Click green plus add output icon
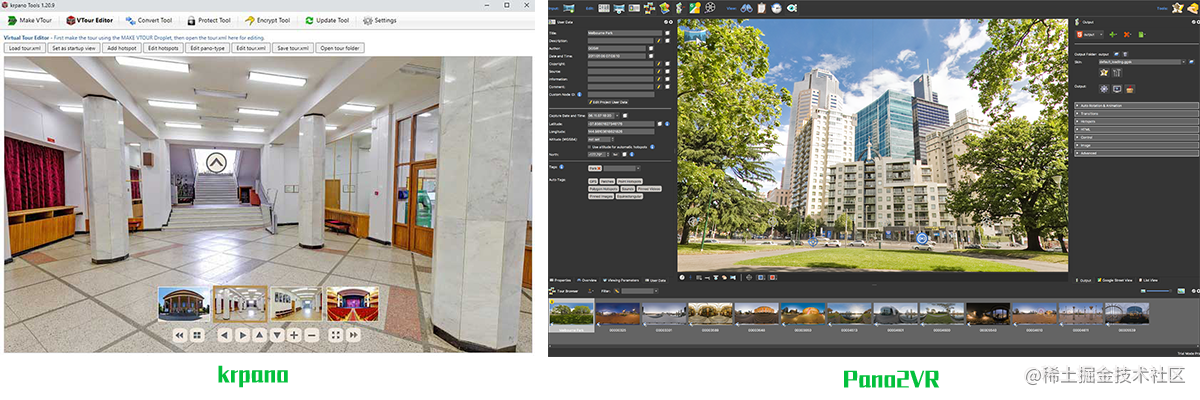Viewport: 1200px width, 400px height. click(x=1113, y=34)
